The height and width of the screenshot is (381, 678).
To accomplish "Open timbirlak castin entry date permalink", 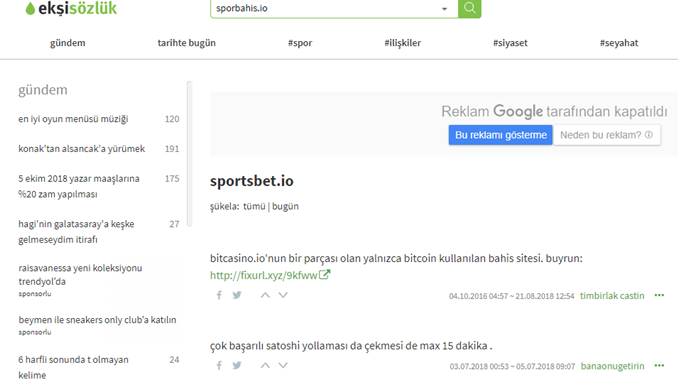I will pos(512,296).
